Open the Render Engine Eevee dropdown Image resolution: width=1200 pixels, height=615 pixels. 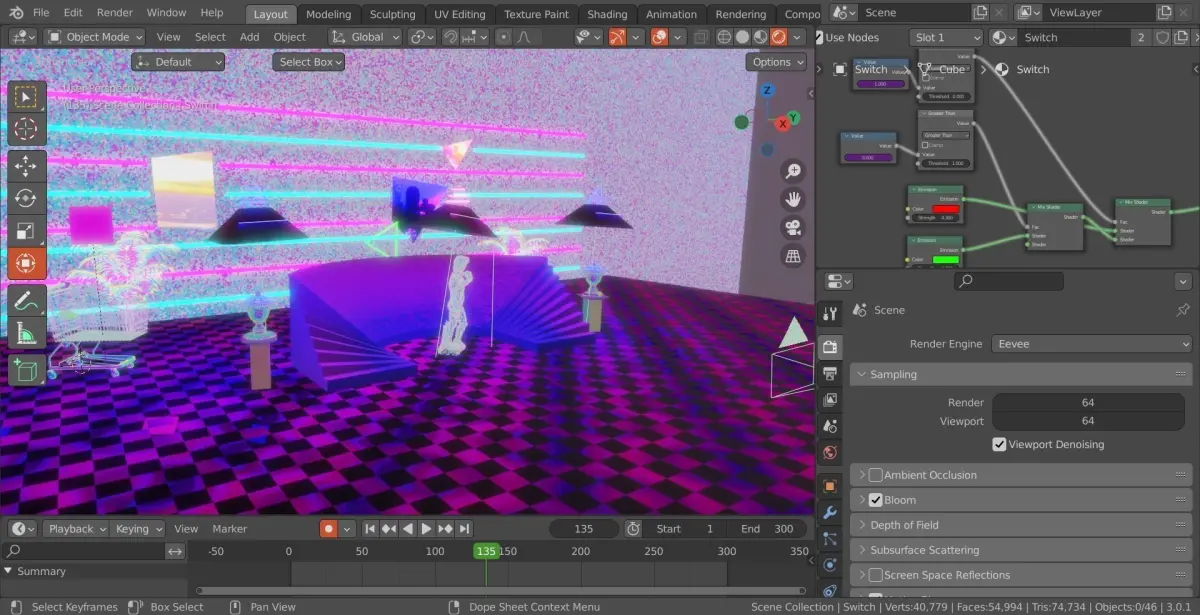tap(1093, 344)
